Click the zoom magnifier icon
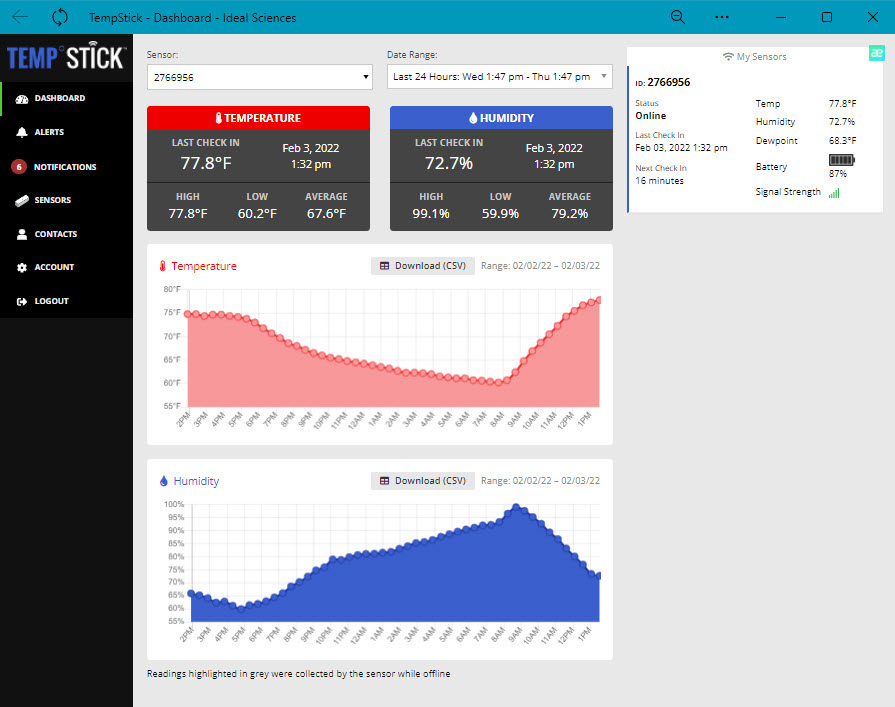 pyautogui.click(x=678, y=17)
